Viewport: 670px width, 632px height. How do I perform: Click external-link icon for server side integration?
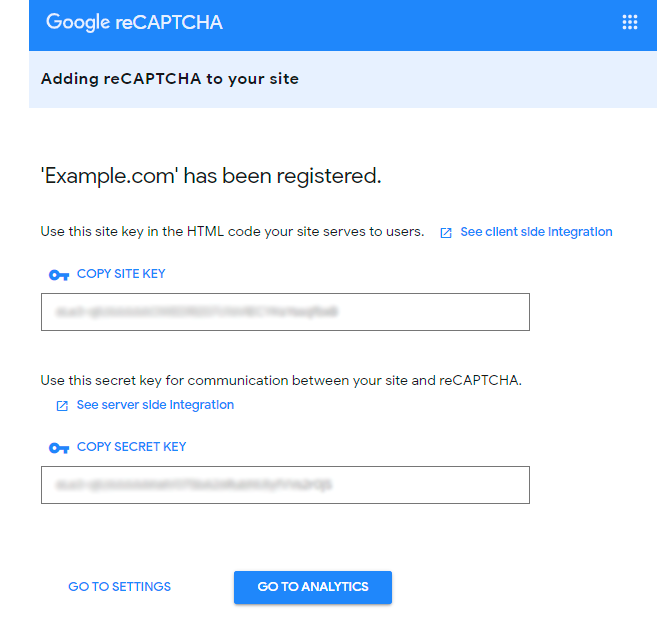click(x=62, y=406)
